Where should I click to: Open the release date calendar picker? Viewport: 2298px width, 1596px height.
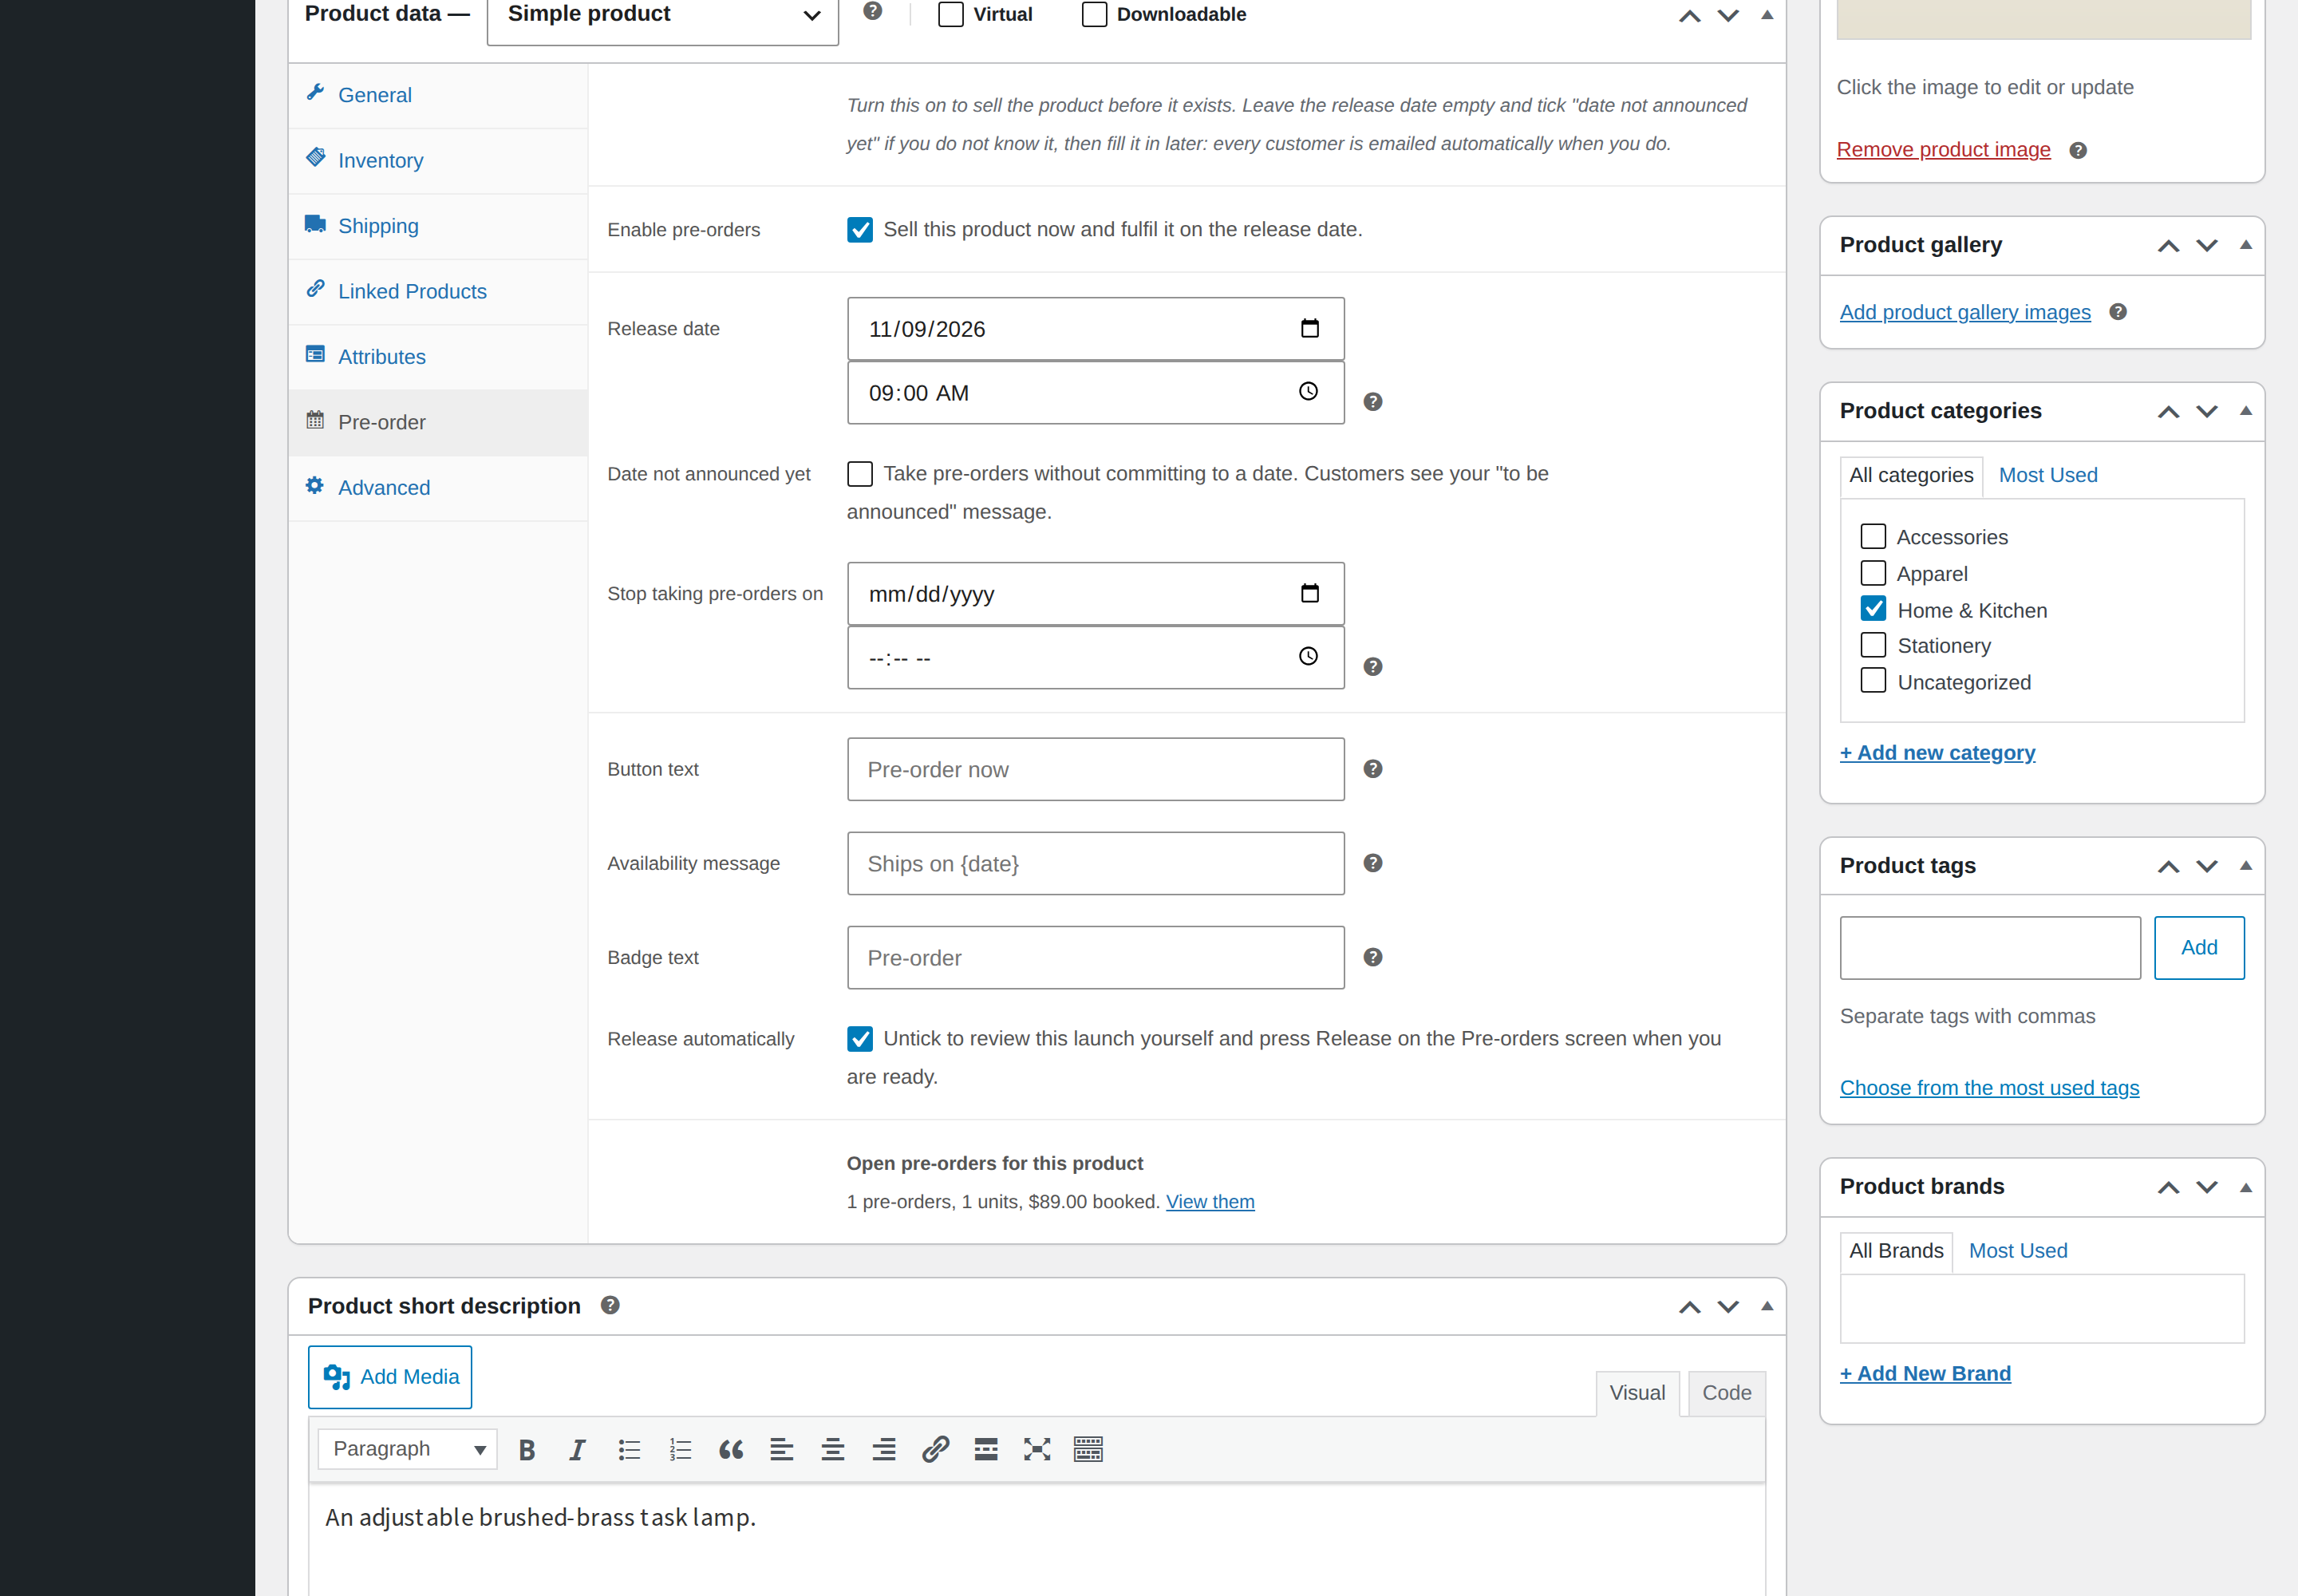(x=1310, y=328)
